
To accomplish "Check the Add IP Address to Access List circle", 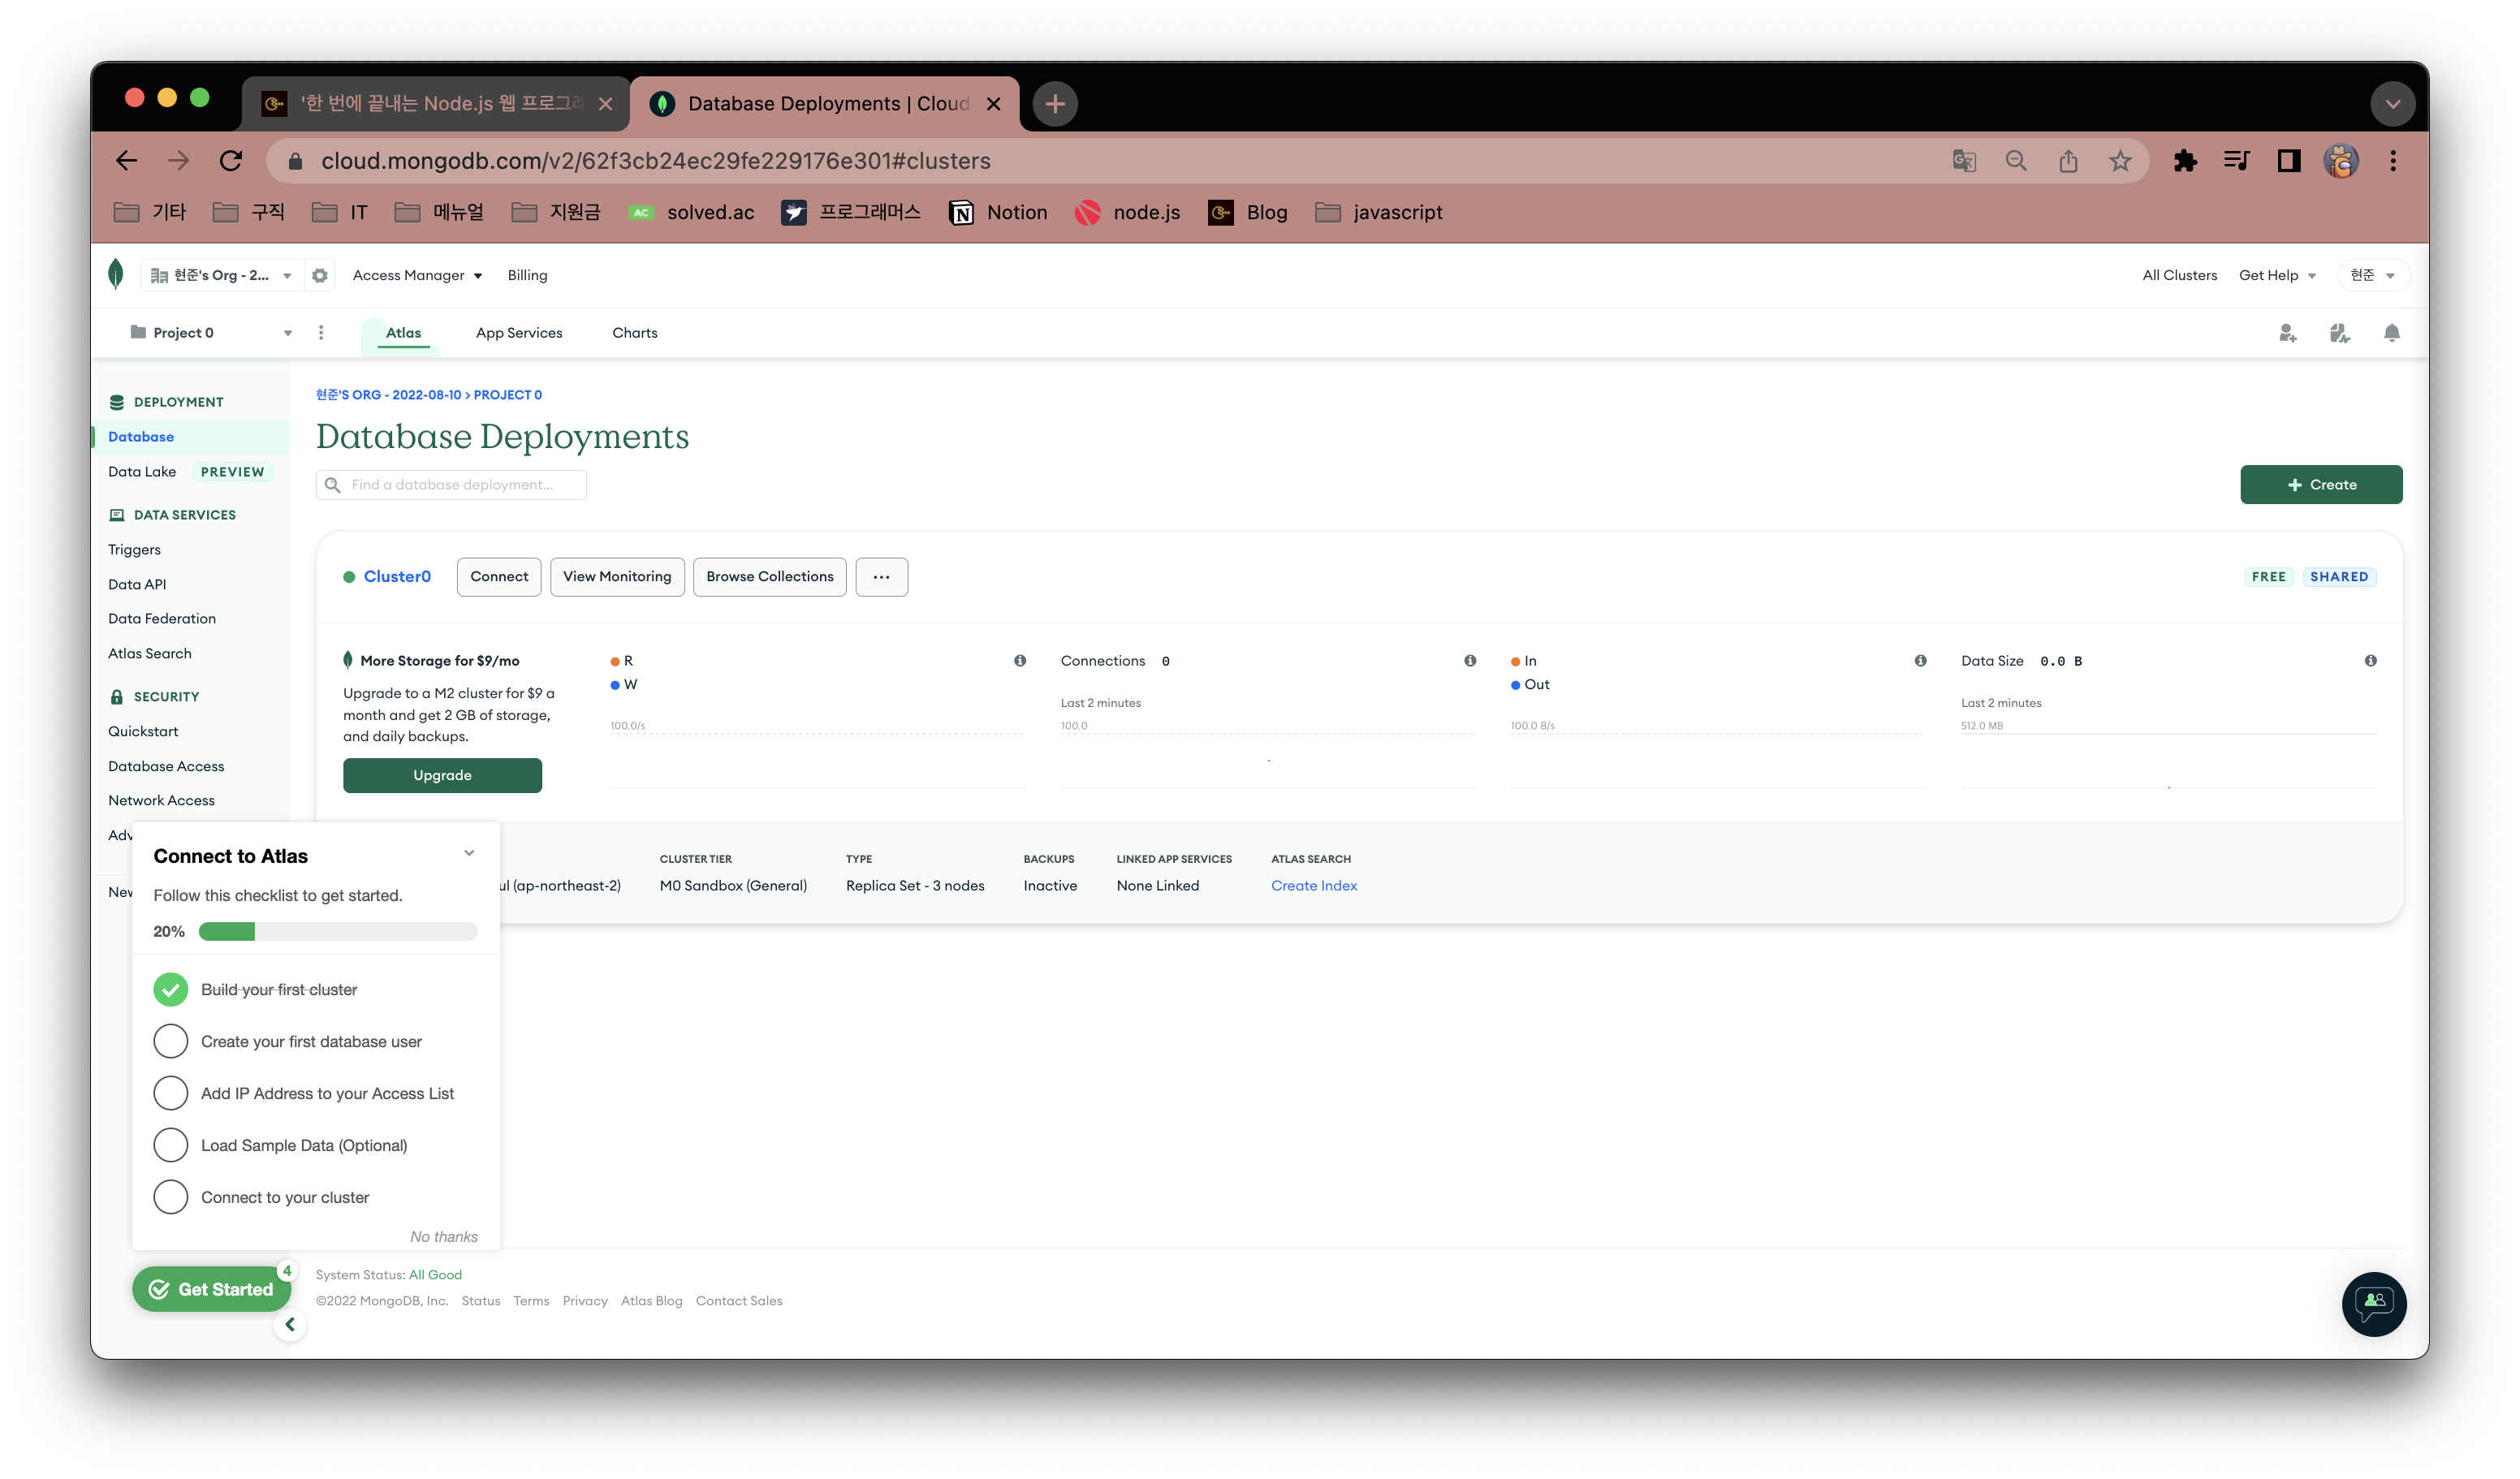I will (x=171, y=1093).
